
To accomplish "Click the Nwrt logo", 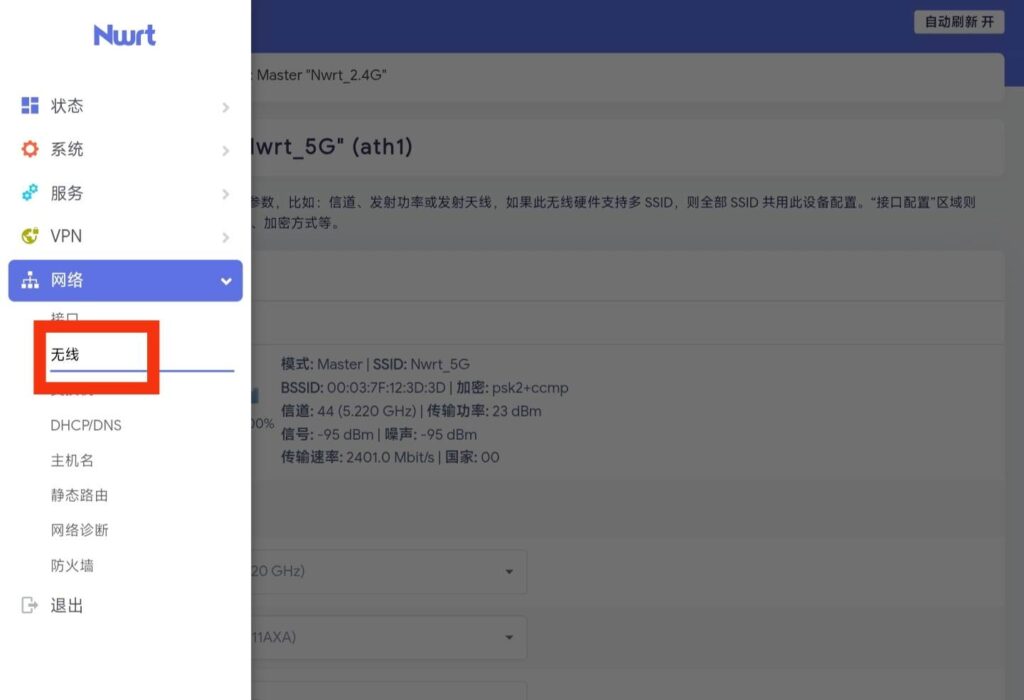I will pos(125,36).
